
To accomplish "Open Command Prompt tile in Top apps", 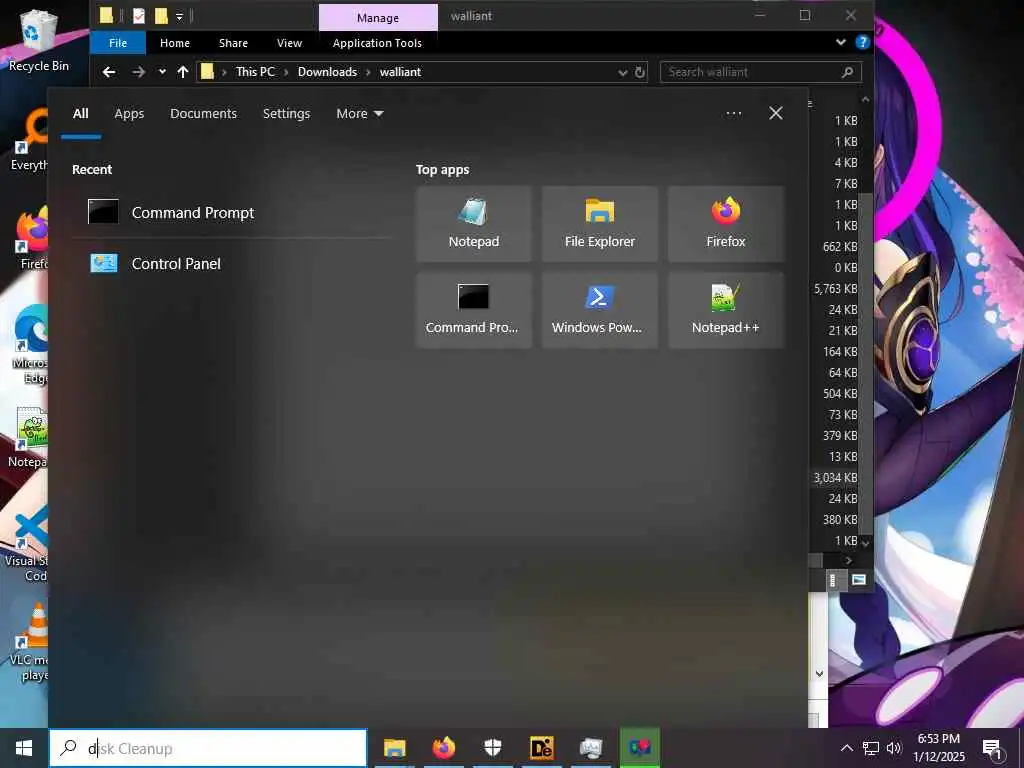I will 473,310.
